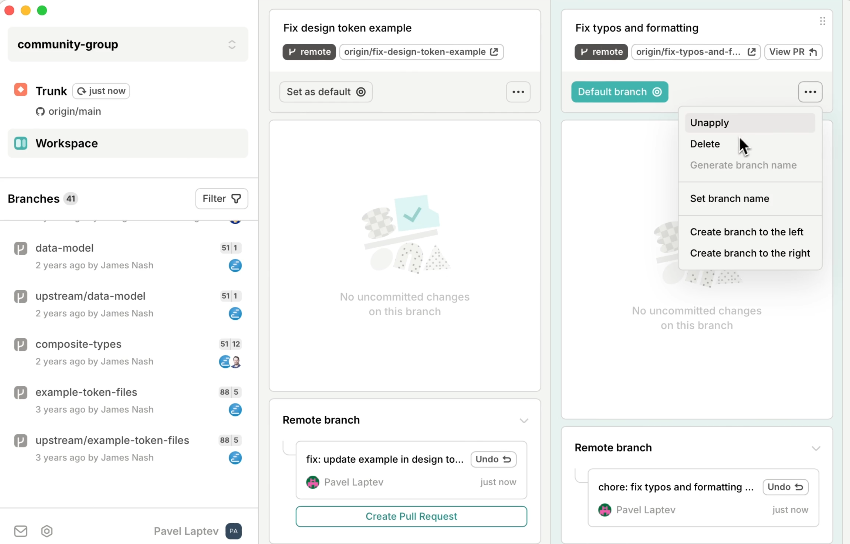Choose Create branch to the right

(x=749, y=253)
